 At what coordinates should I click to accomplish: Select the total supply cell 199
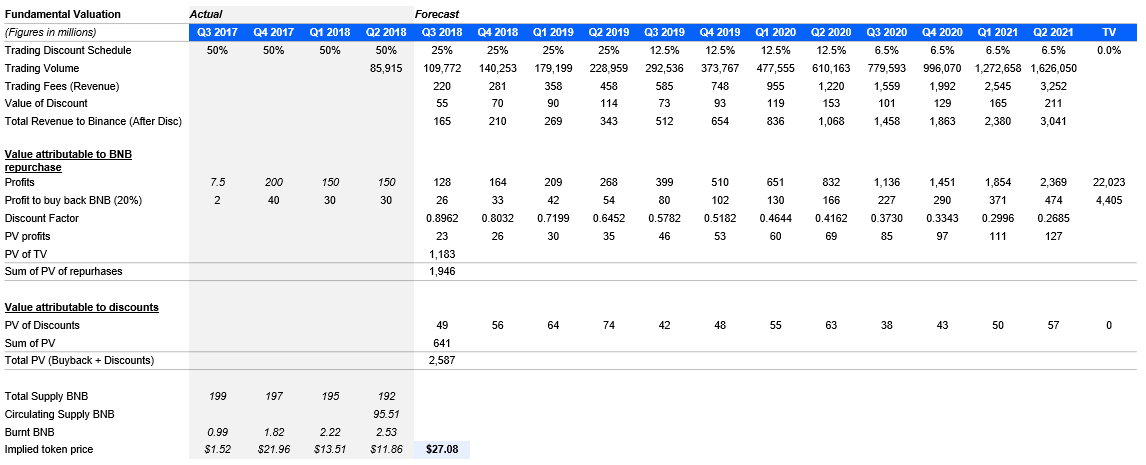coord(217,396)
